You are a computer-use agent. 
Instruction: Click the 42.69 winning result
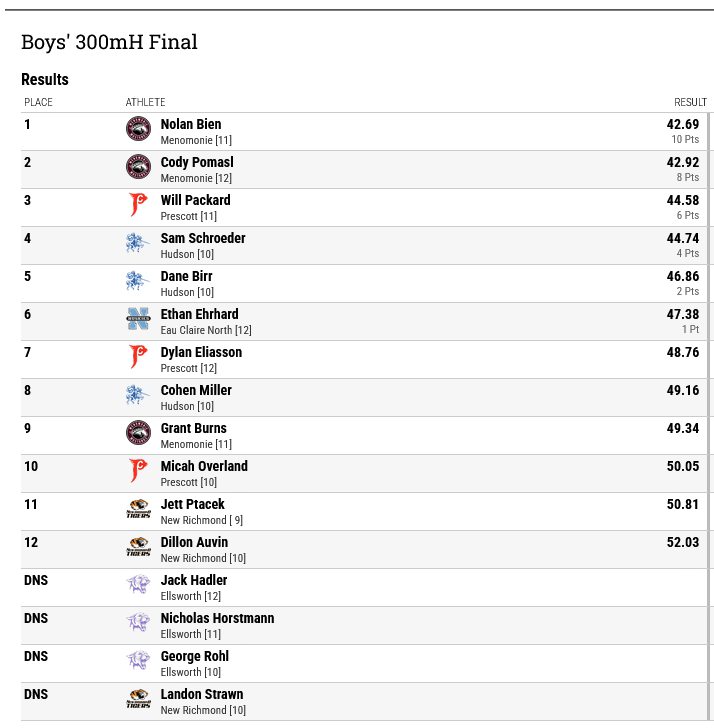pos(682,124)
